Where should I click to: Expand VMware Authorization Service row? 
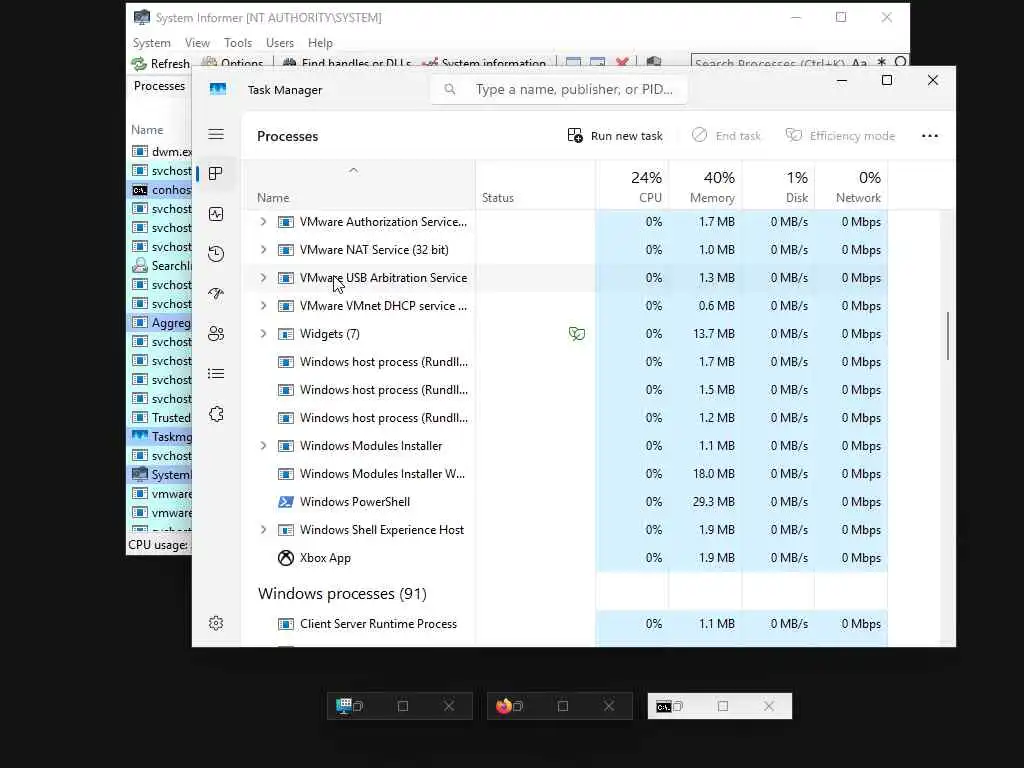pyautogui.click(x=263, y=221)
